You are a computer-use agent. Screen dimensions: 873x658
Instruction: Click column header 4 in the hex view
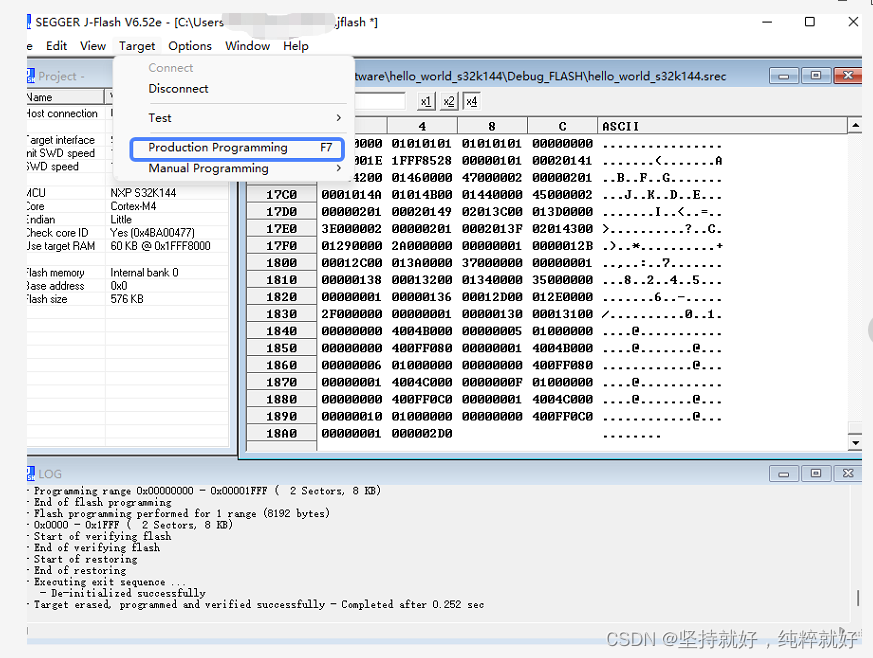[422, 126]
